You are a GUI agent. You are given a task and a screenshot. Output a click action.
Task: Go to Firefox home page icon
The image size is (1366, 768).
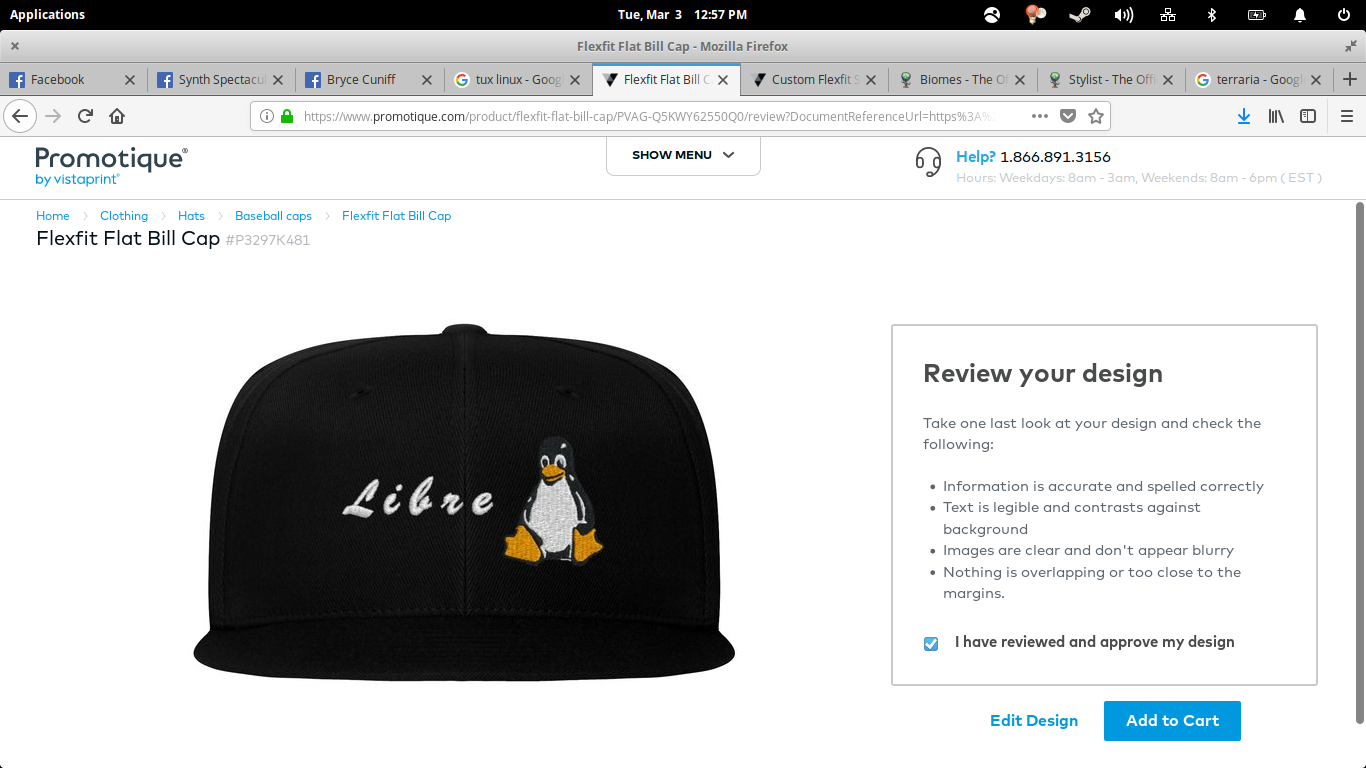117,116
